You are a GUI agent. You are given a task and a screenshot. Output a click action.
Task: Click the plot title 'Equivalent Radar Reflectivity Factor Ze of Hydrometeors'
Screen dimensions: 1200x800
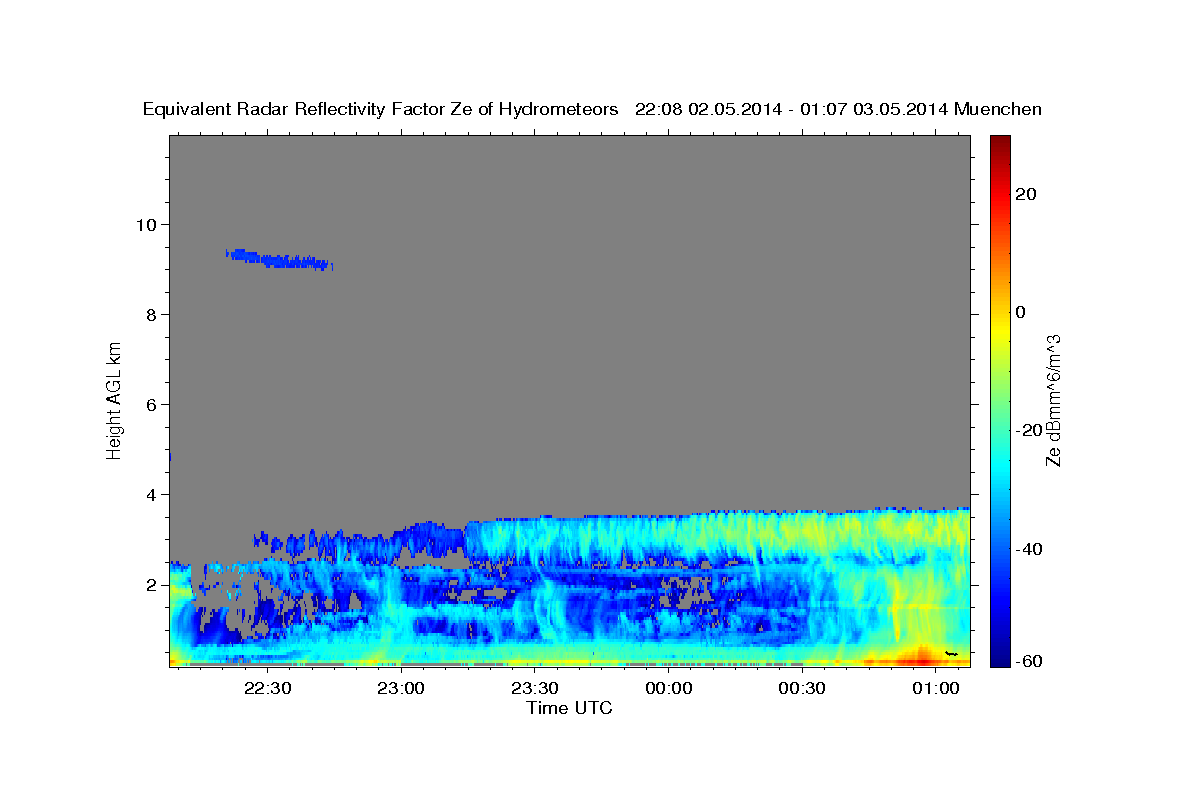click(381, 110)
